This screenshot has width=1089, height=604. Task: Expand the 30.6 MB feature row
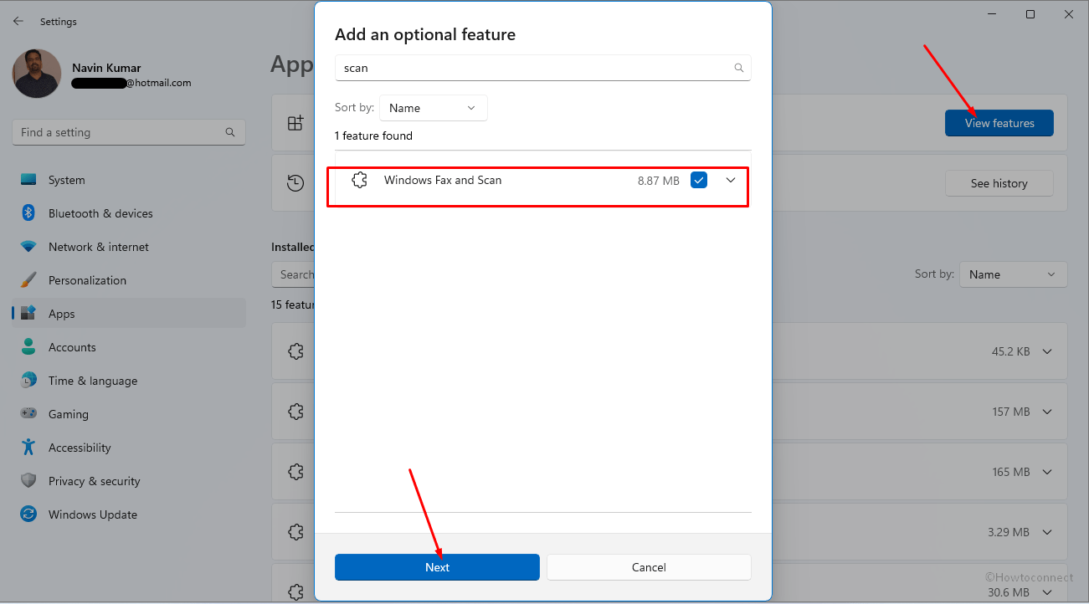(x=1047, y=593)
